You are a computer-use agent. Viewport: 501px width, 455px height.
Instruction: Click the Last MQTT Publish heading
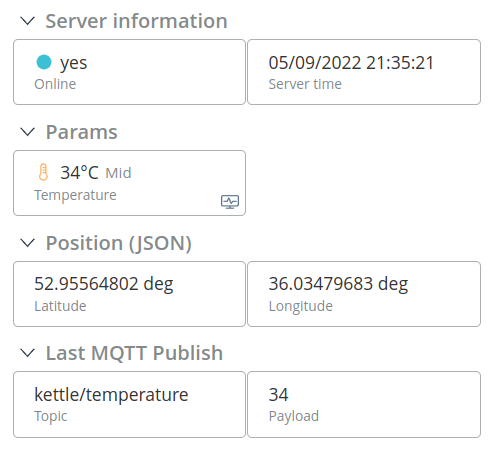pos(134,353)
